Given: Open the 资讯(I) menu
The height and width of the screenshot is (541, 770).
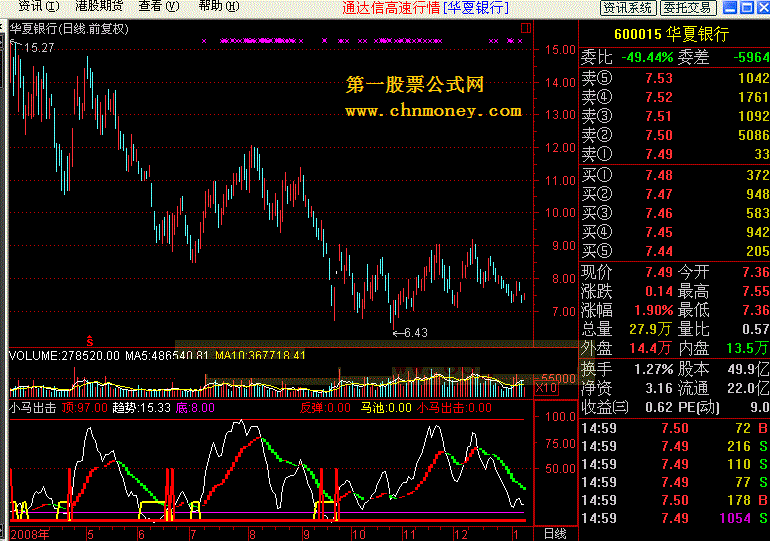Looking at the screenshot, I should point(38,6).
